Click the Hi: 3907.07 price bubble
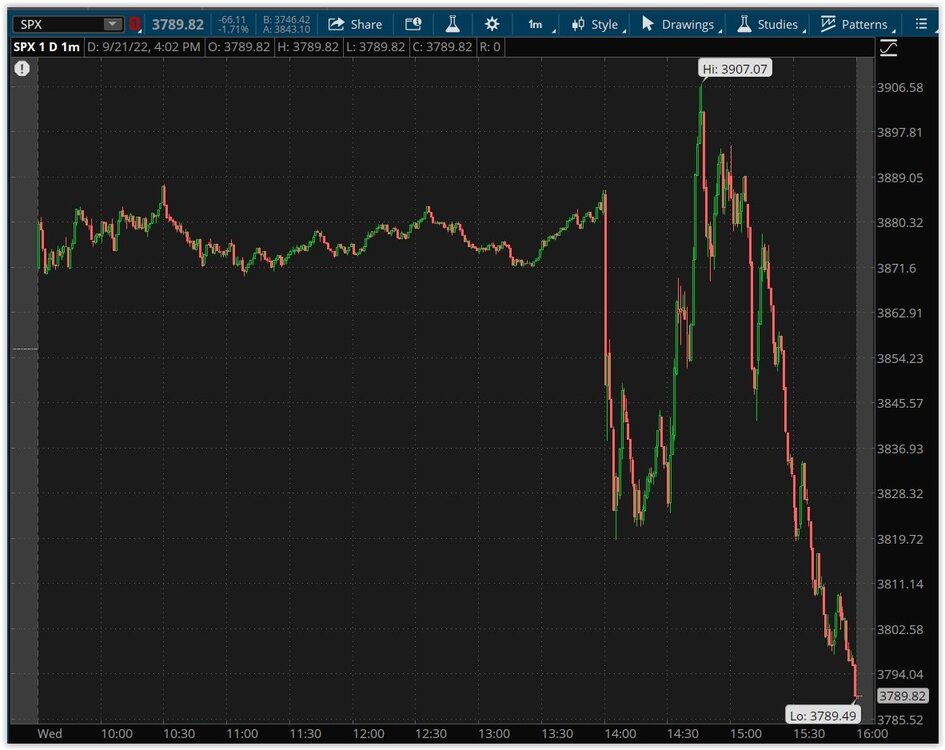 (x=735, y=68)
